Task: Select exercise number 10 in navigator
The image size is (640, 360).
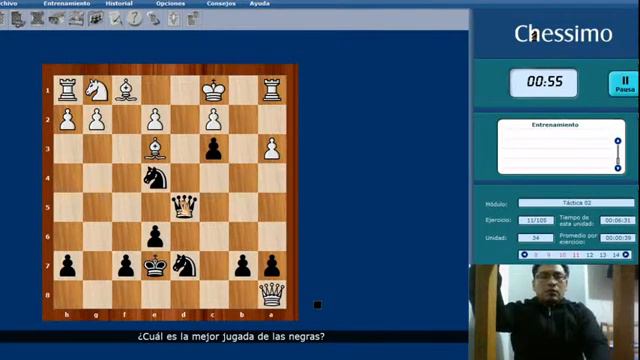Action: tap(562, 255)
